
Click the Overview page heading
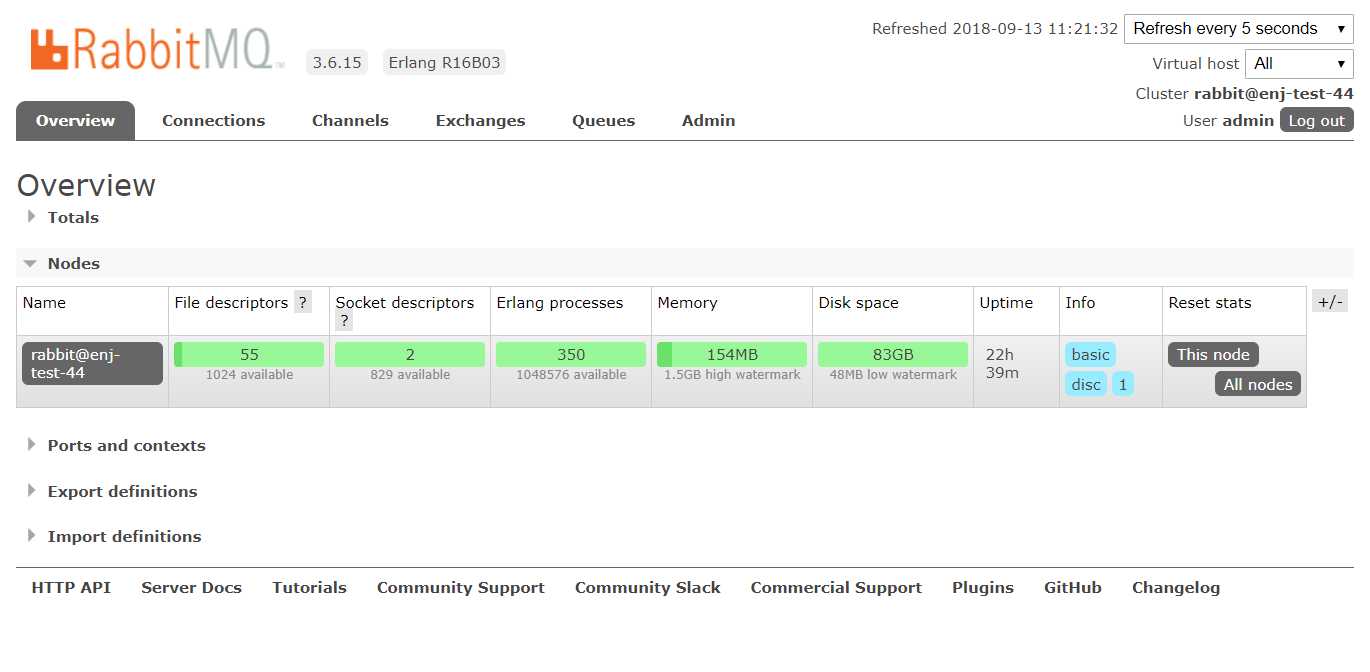[86, 185]
